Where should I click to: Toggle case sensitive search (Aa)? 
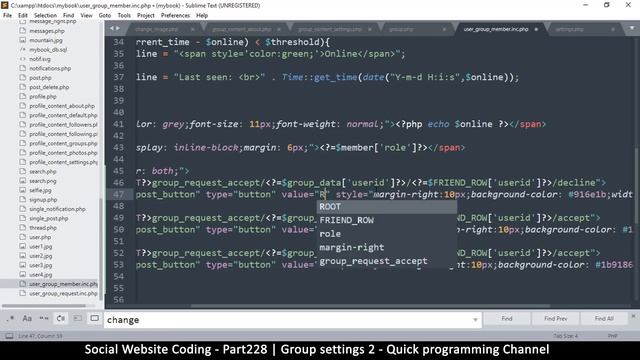coord(27,318)
